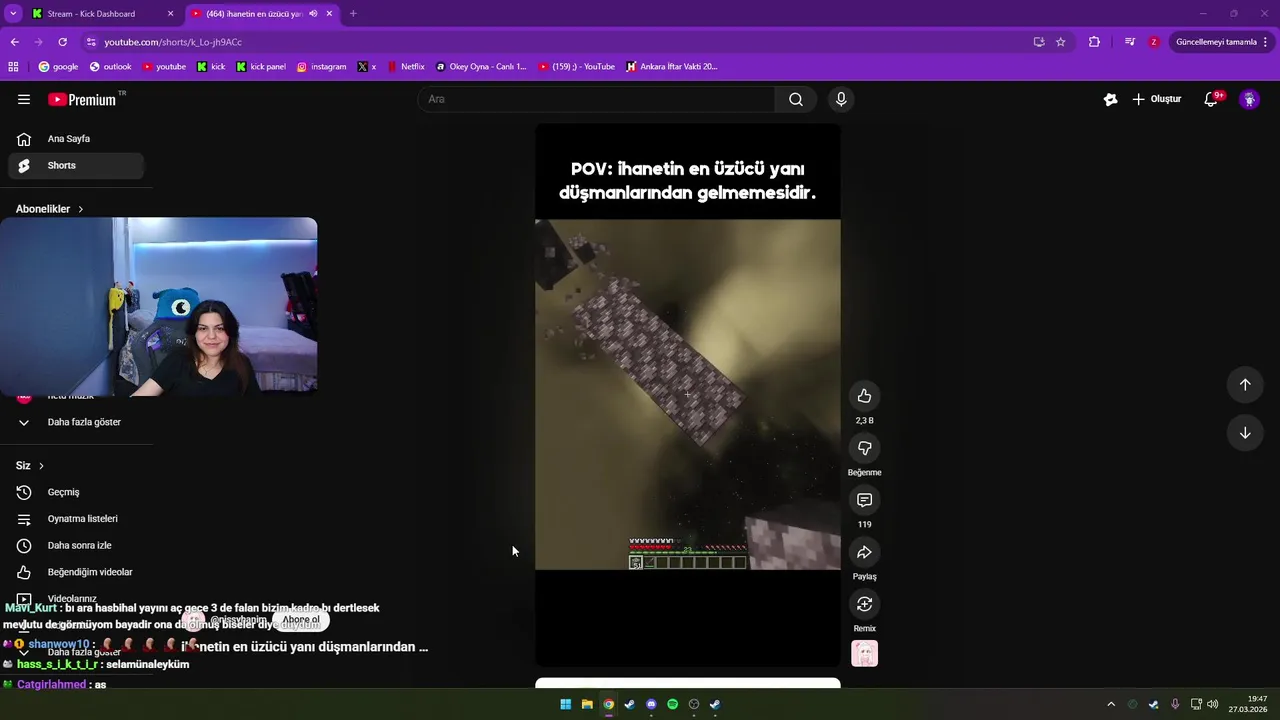Reload the page
Viewport: 1280px width, 720px height.
(x=62, y=42)
